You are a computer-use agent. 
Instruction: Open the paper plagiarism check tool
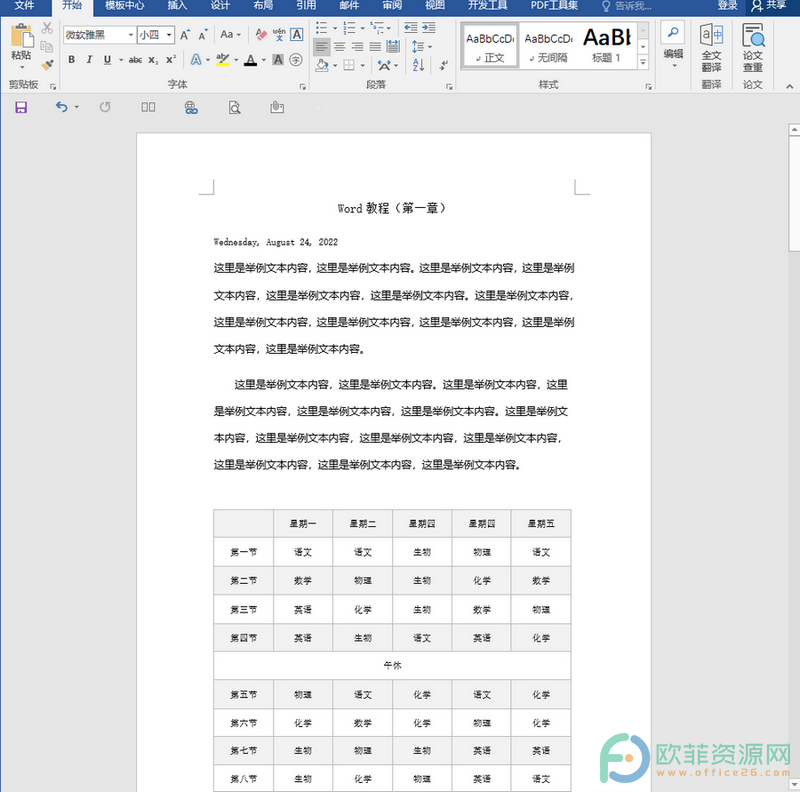753,48
